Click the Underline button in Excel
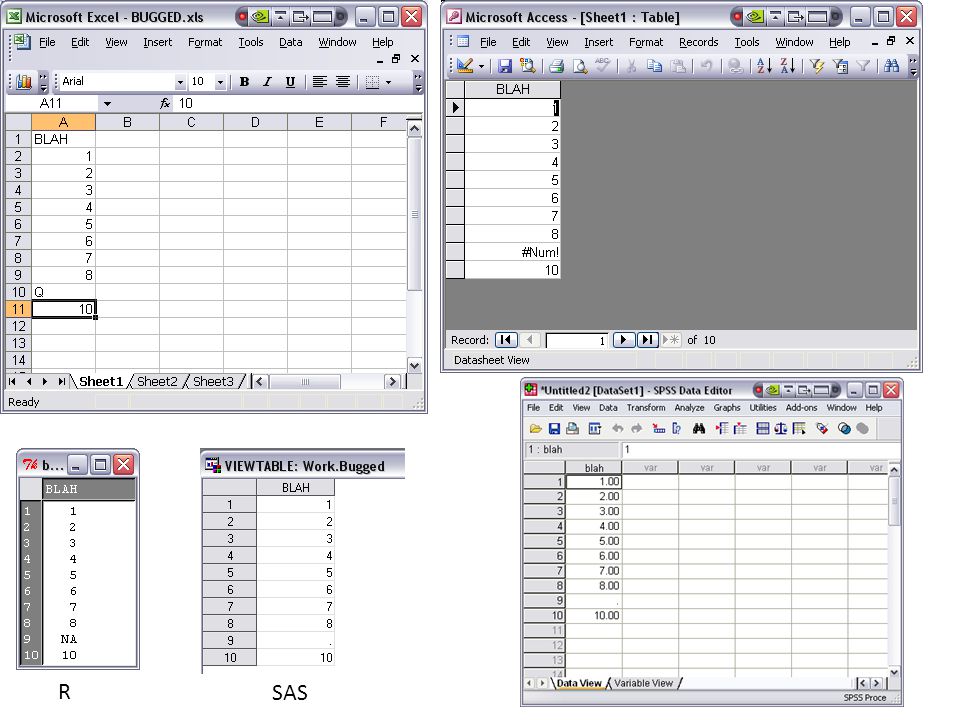The width and height of the screenshot is (960, 720). (290, 81)
